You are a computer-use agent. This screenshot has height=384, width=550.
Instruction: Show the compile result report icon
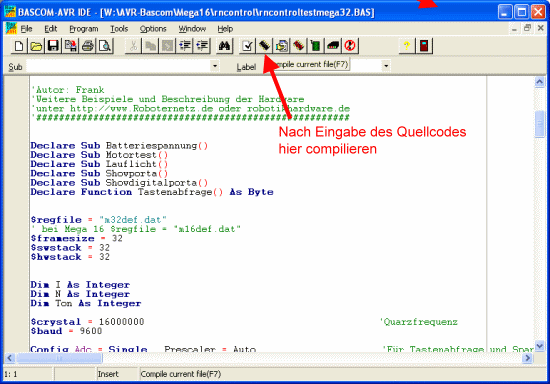(282, 46)
